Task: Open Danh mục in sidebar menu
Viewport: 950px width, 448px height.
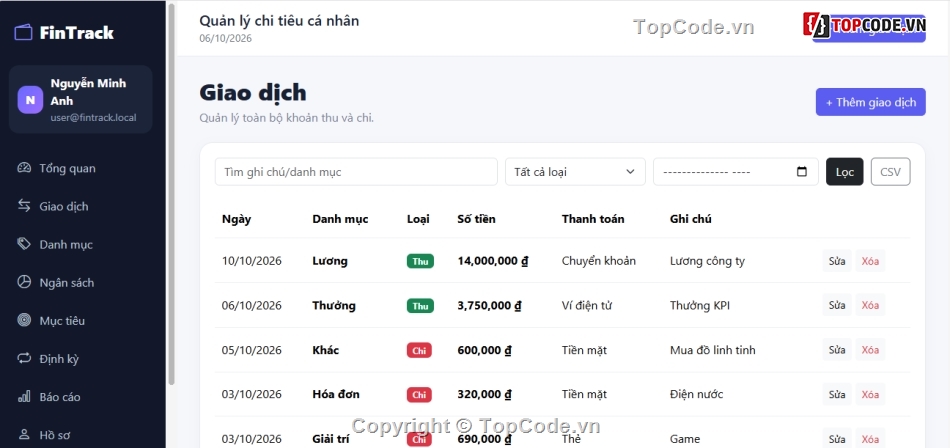Action: pyautogui.click(x=83, y=244)
